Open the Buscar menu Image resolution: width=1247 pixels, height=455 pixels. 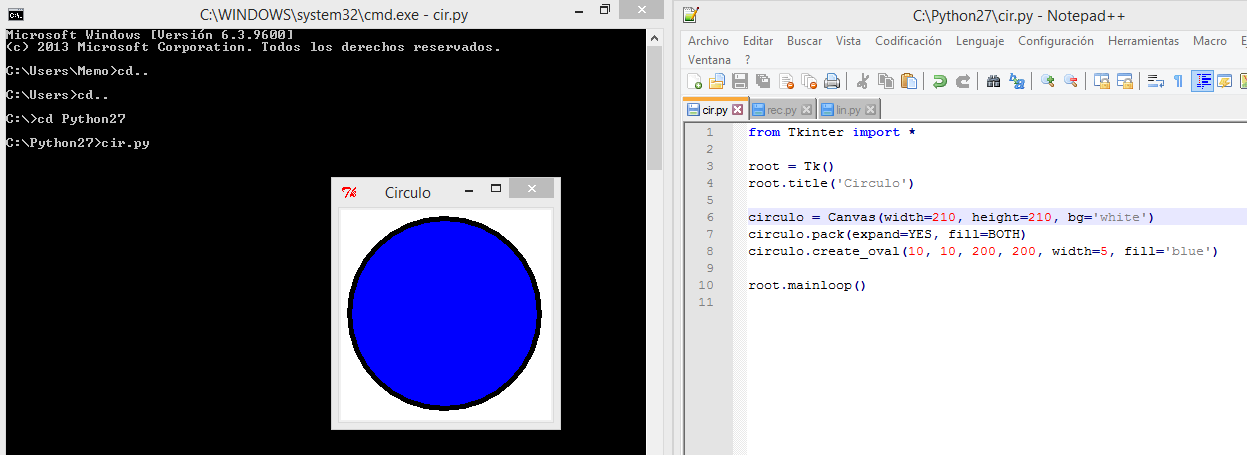click(804, 41)
